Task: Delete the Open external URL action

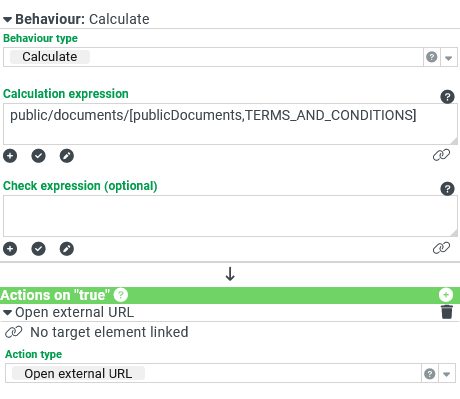Action: [x=447, y=312]
